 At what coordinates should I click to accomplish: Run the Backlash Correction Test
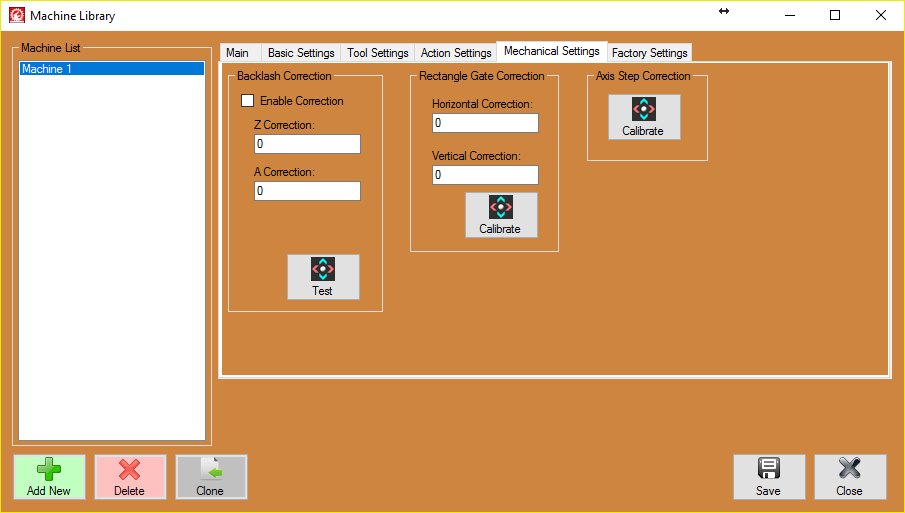(322, 277)
